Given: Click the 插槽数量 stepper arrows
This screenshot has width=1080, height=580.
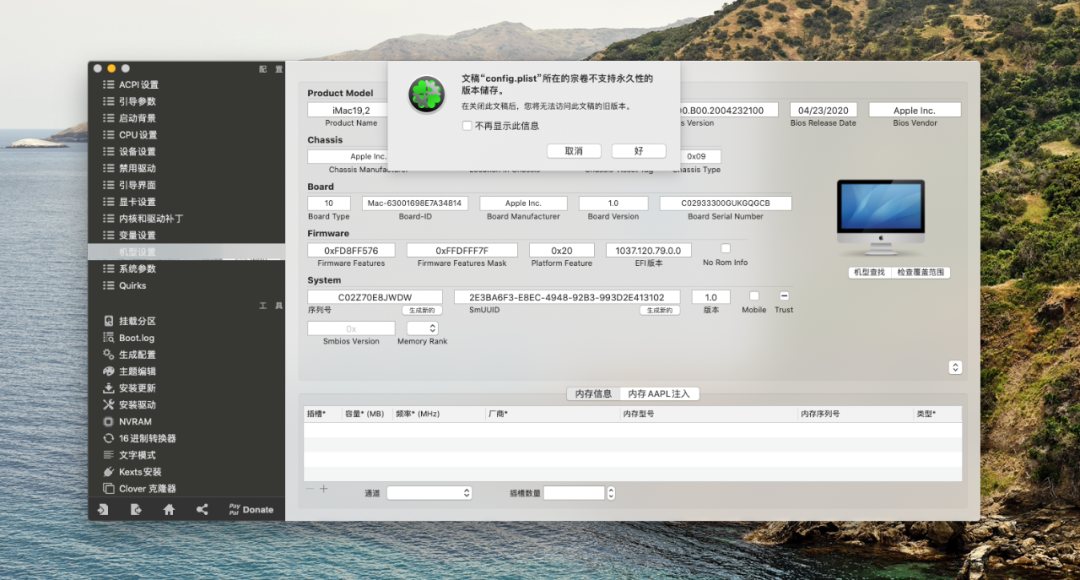Looking at the screenshot, I should coord(611,493).
